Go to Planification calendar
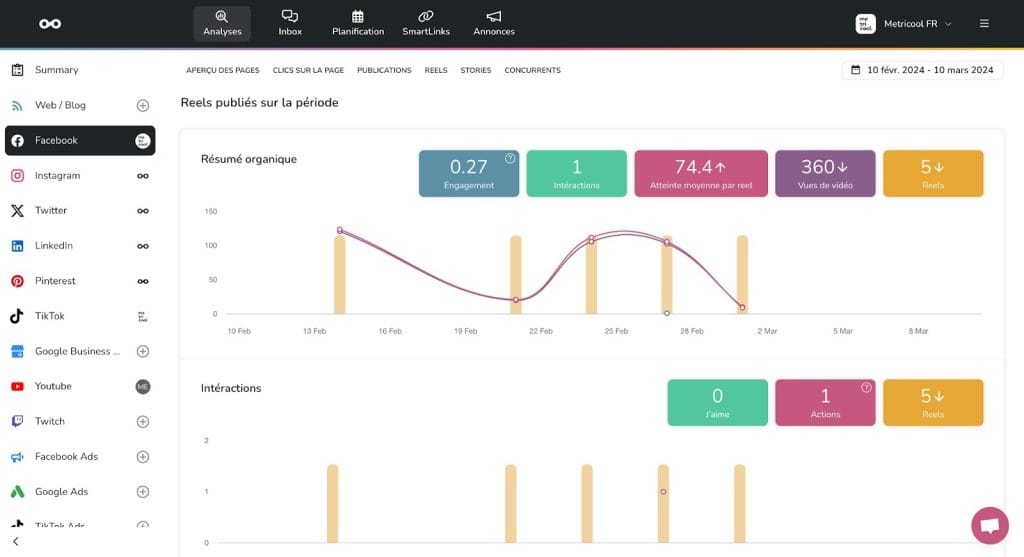 (358, 23)
